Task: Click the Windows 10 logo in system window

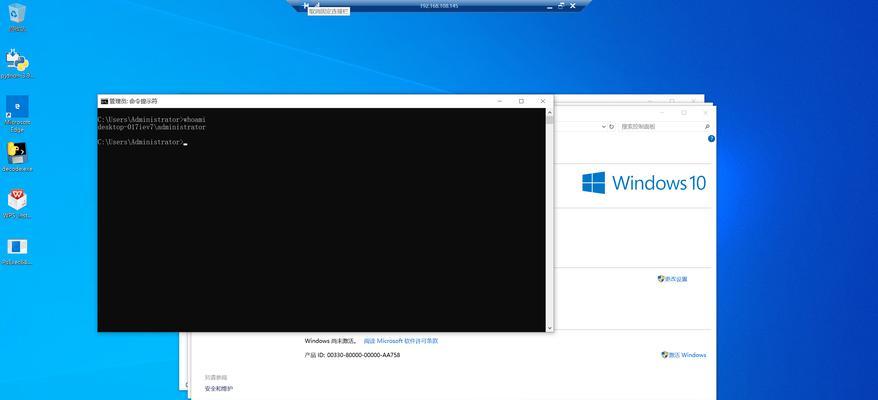Action: 644,183
